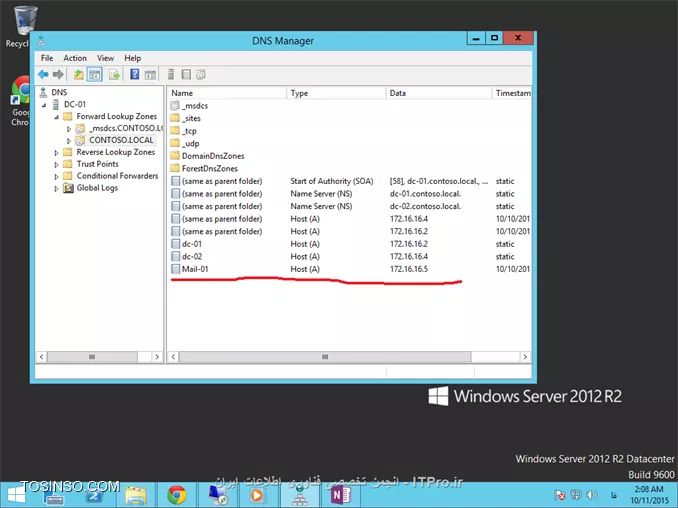Open Help with the blue question icon
Screen dimensions: 678x508
pos(134,74)
